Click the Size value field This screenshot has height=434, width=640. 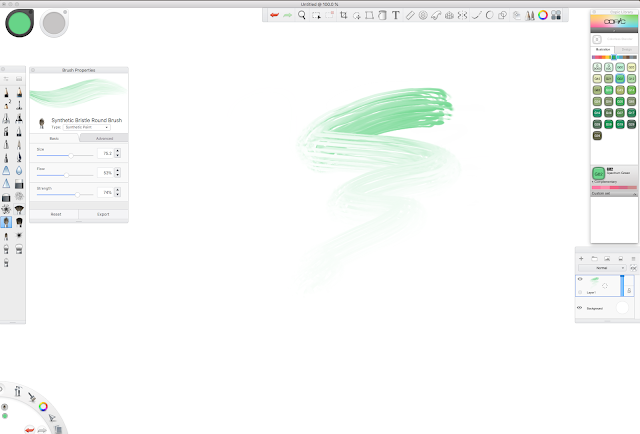tap(105, 153)
